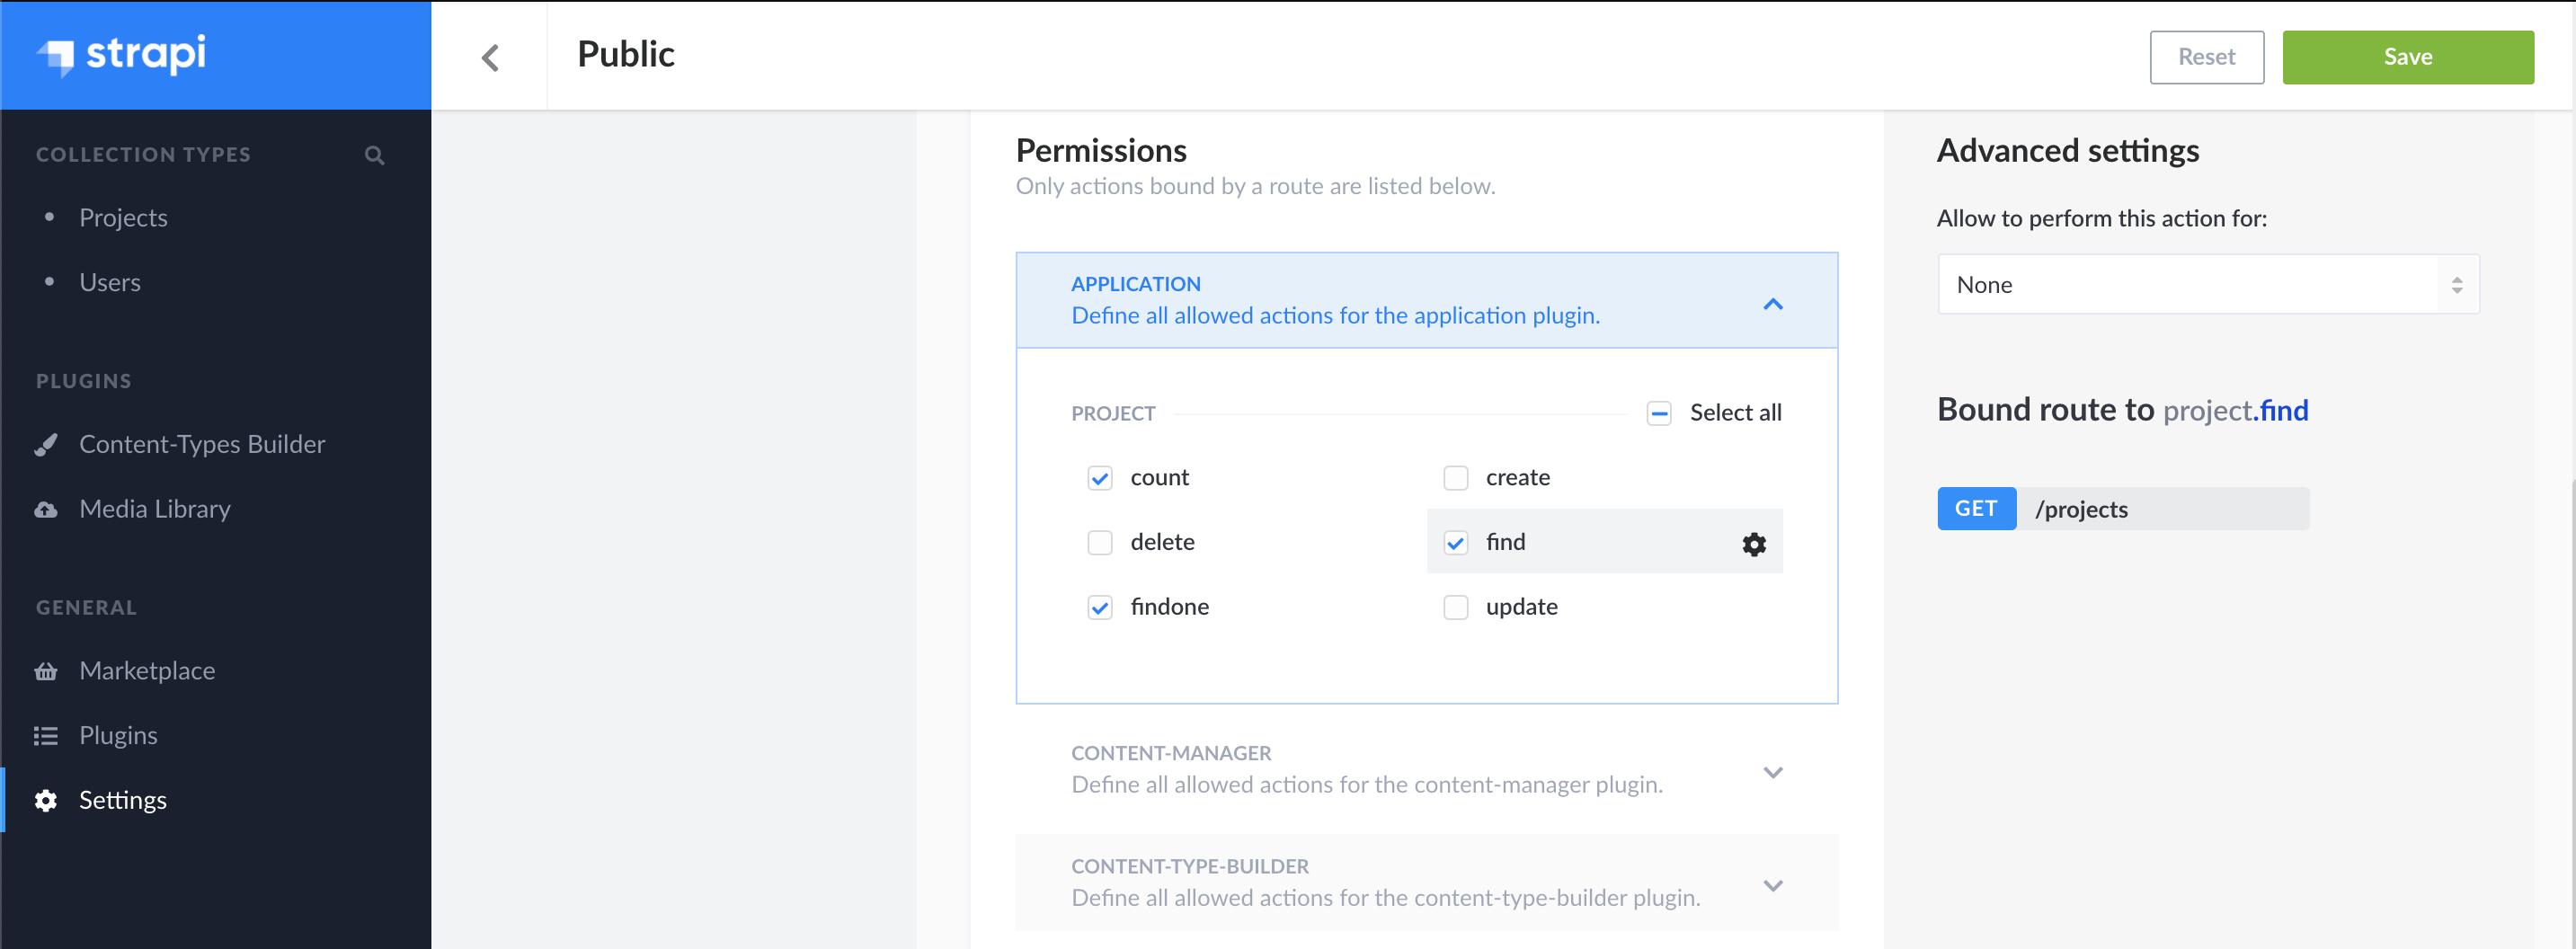
Task: Open settings gear for find permission
Action: click(1753, 543)
